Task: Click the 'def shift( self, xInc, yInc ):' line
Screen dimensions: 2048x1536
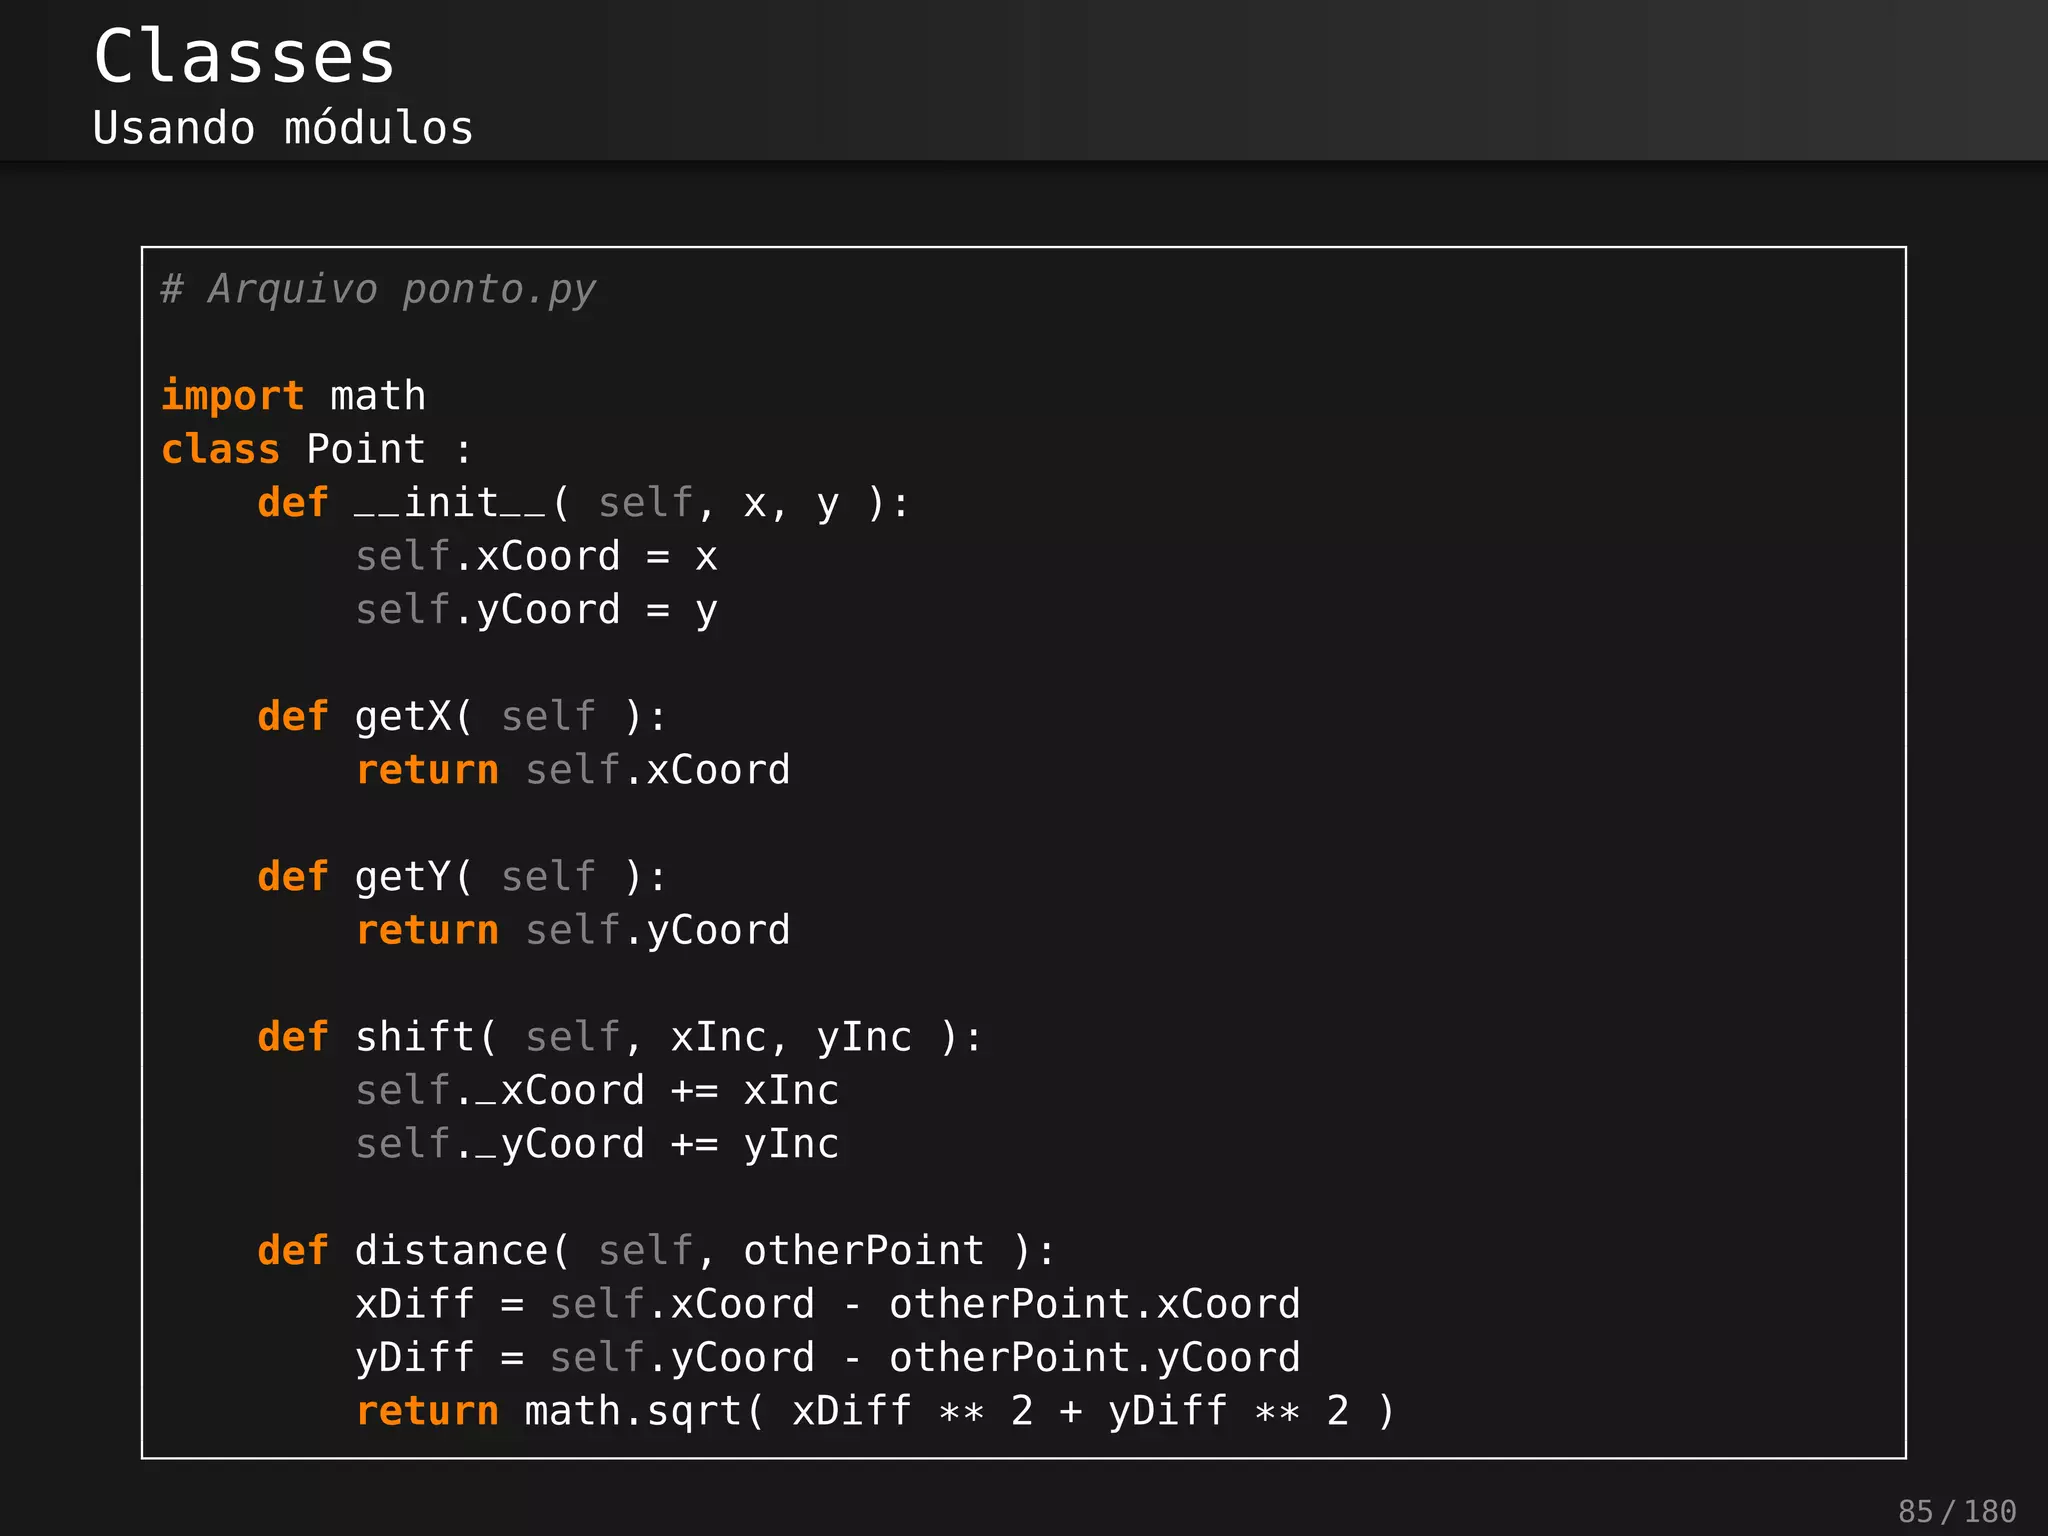Action: pos(620,1037)
